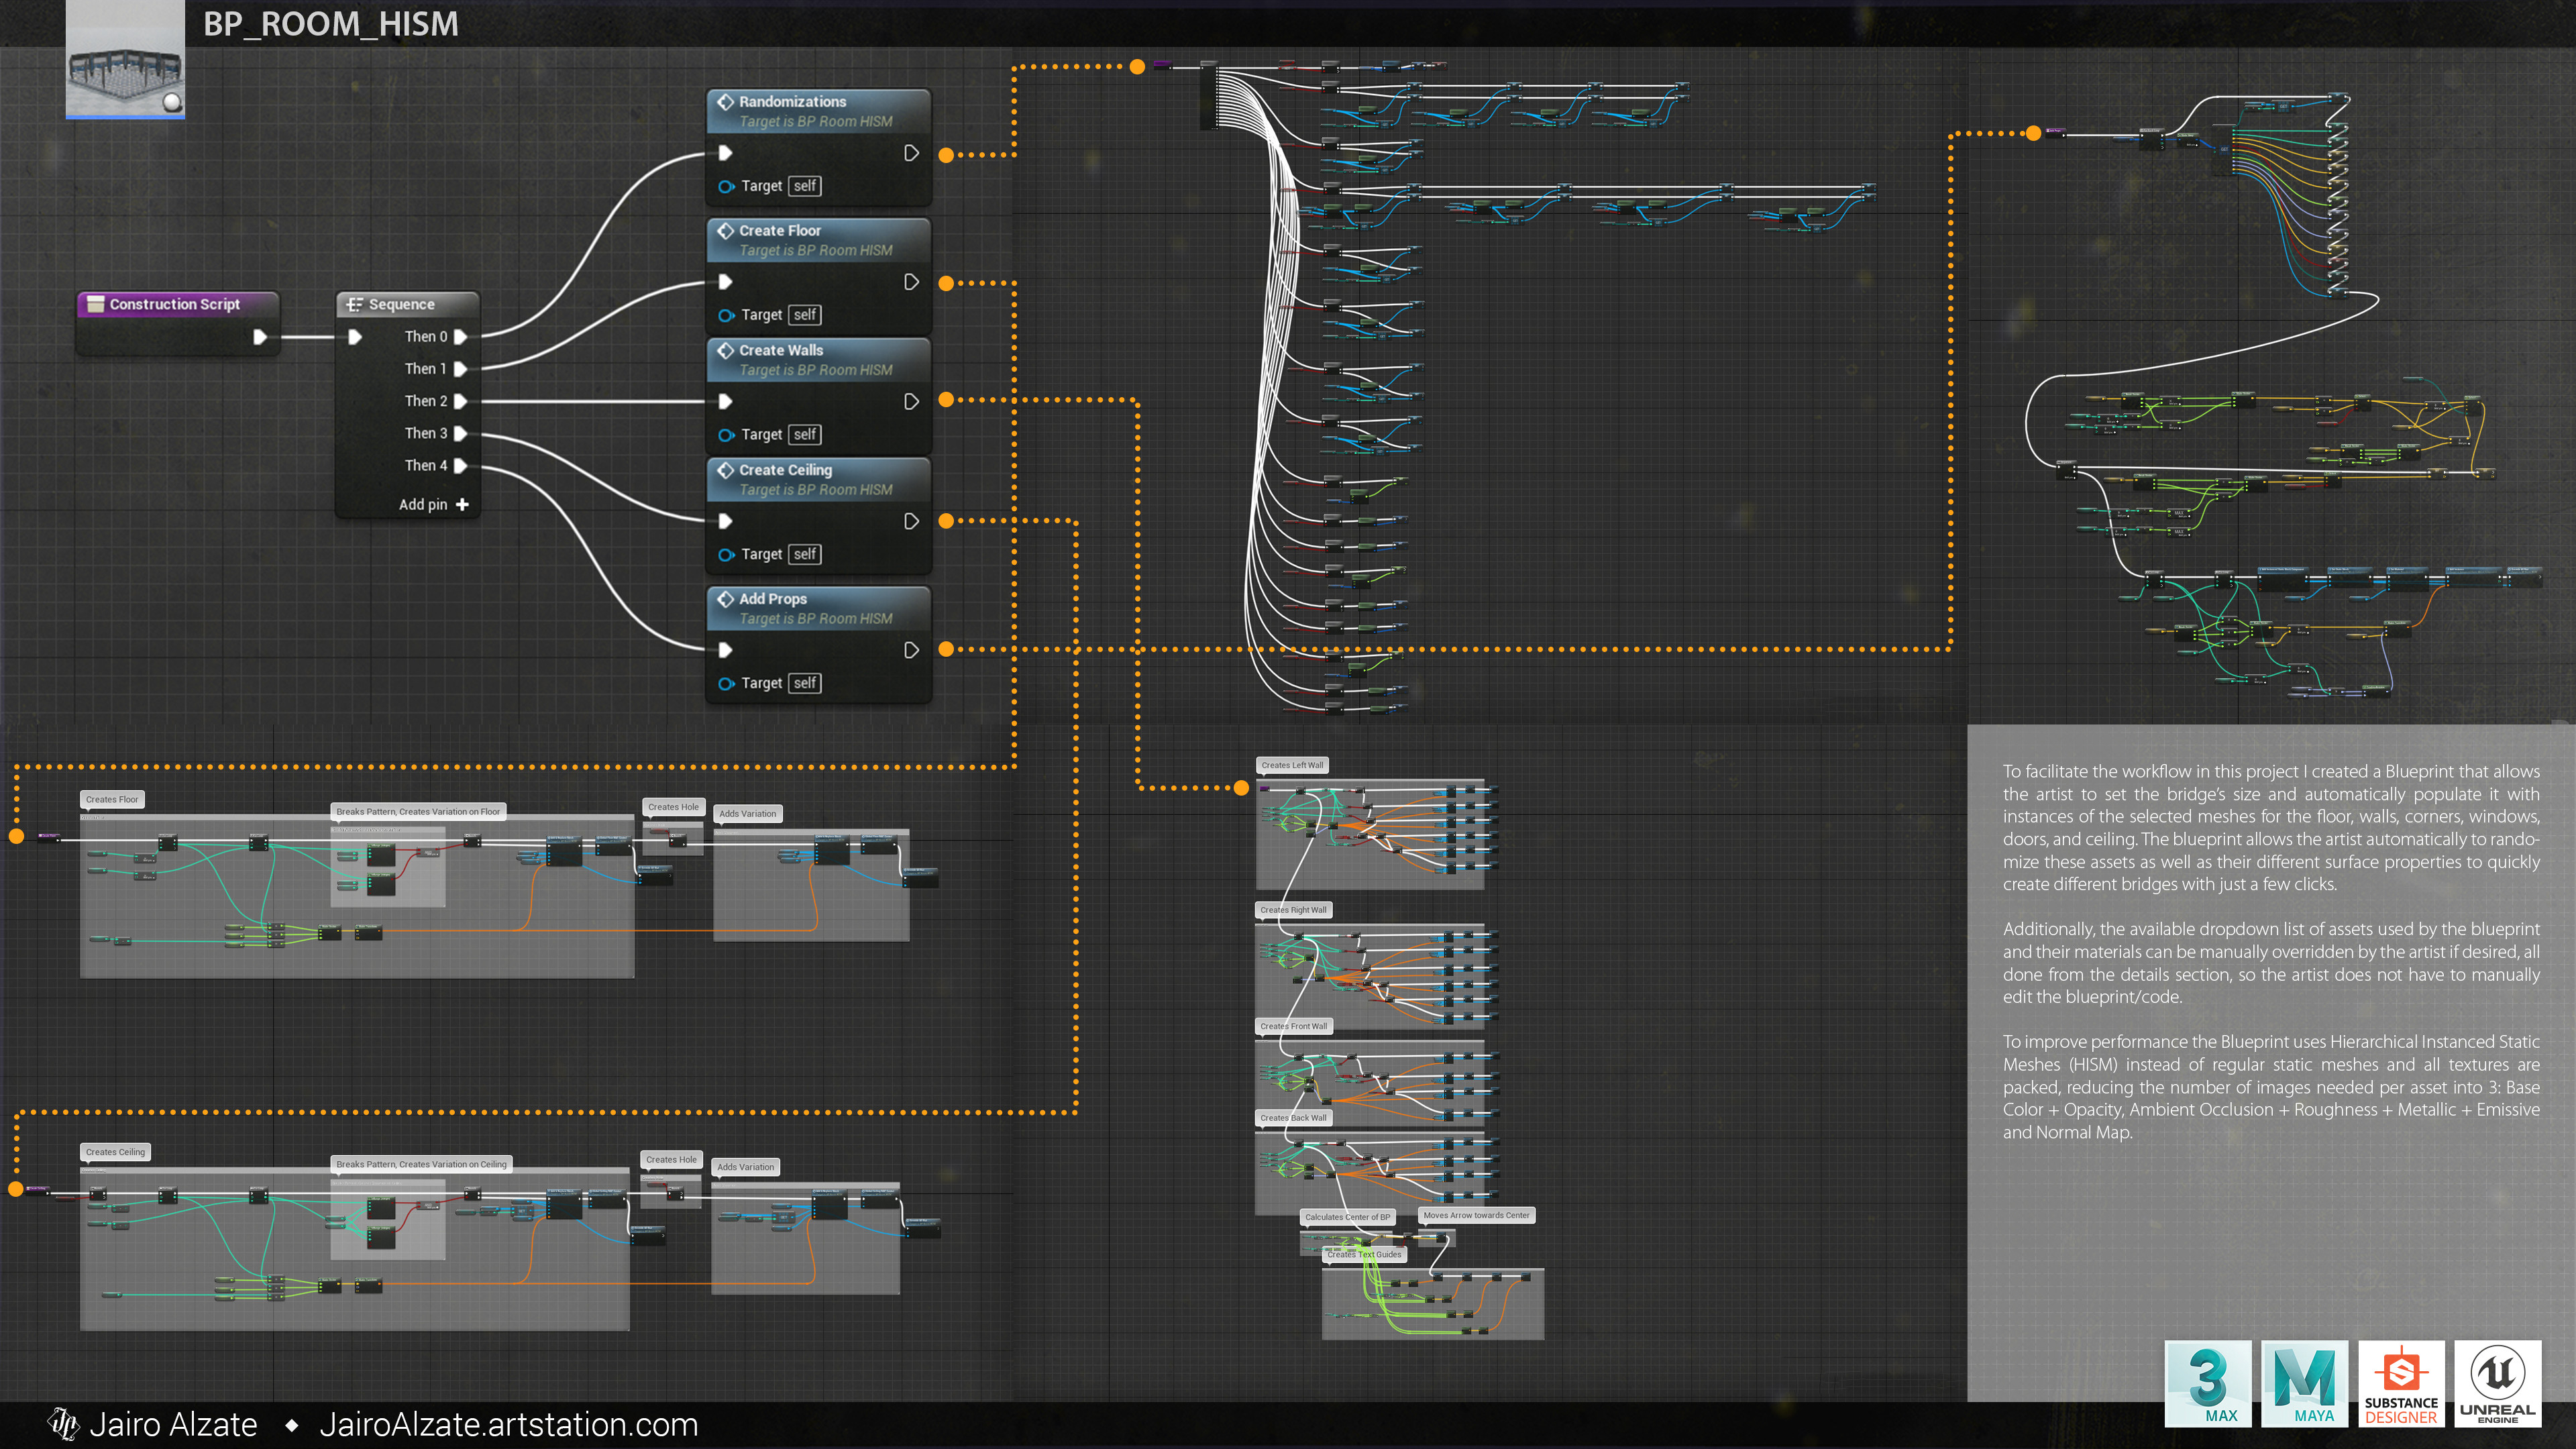Click Sequence input execution pin
Viewport: 2576px width, 1449px height.
point(354,337)
